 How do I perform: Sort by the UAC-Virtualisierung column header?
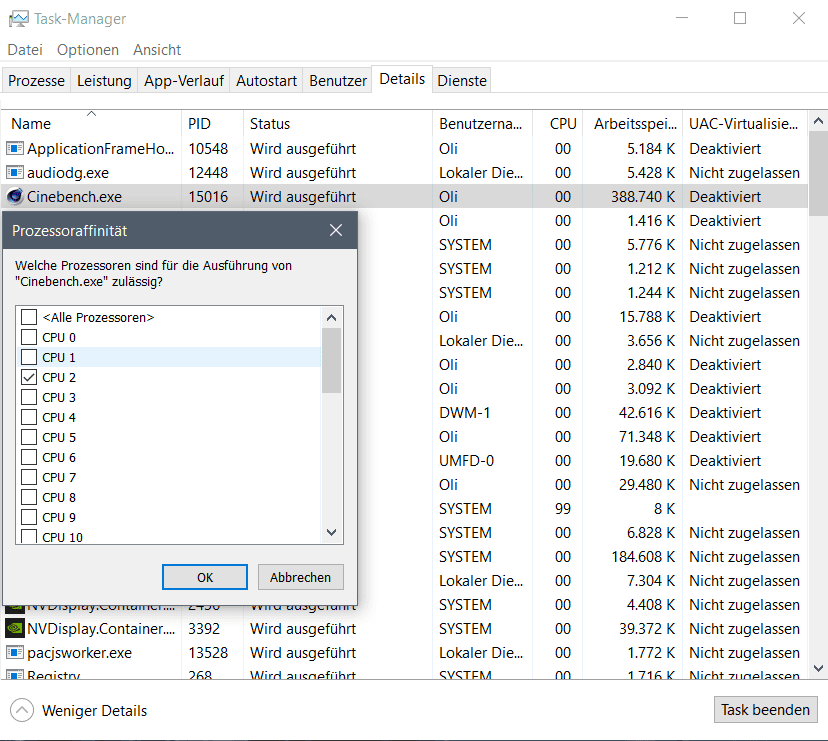(x=745, y=124)
